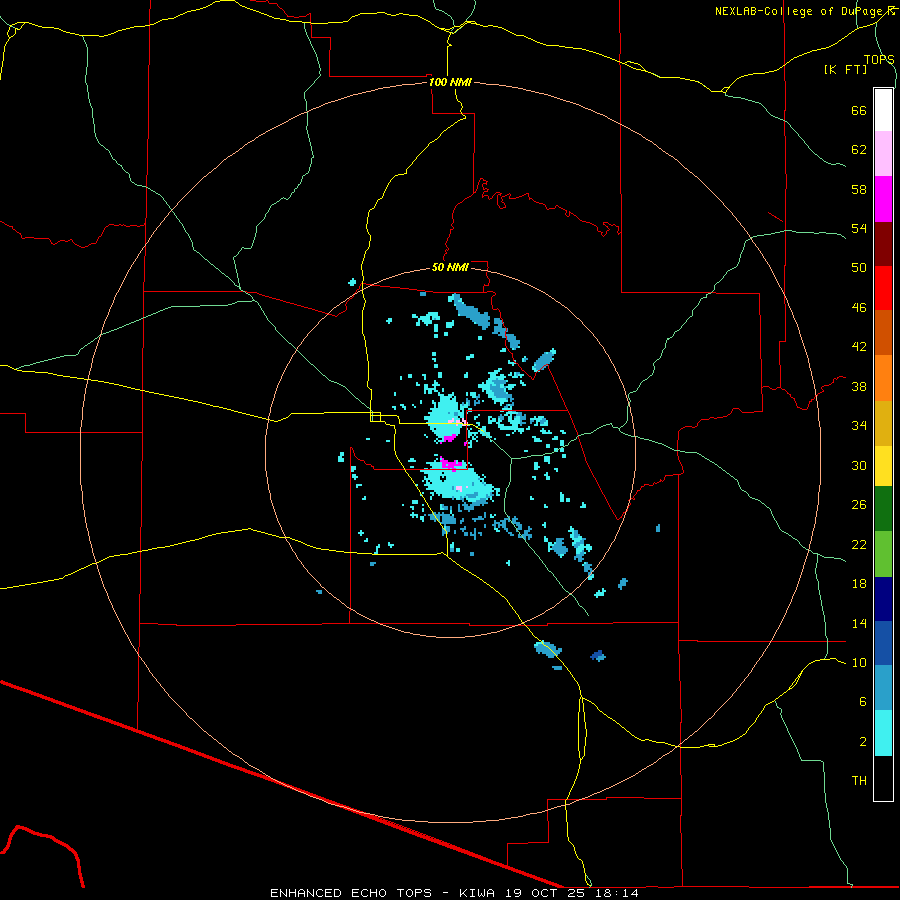Screen dimensions: 900x900
Task: Click the ENHANCED ECHO TOPS KIWA timestamp caption
Action: pyautogui.click(x=454, y=893)
